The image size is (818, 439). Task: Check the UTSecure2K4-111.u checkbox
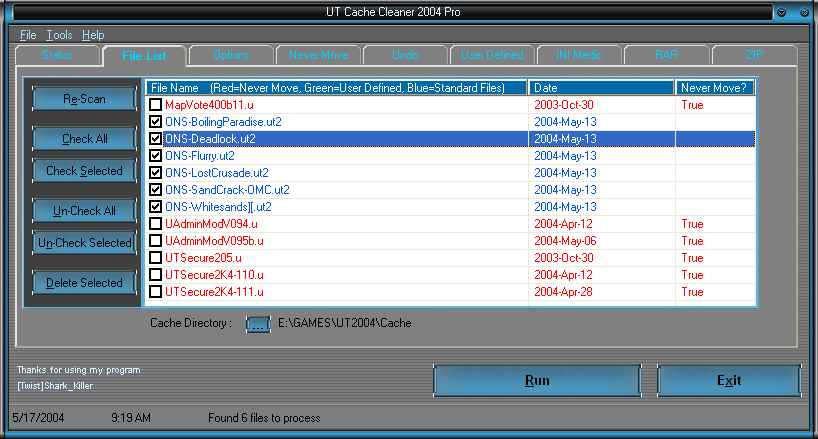(x=155, y=291)
